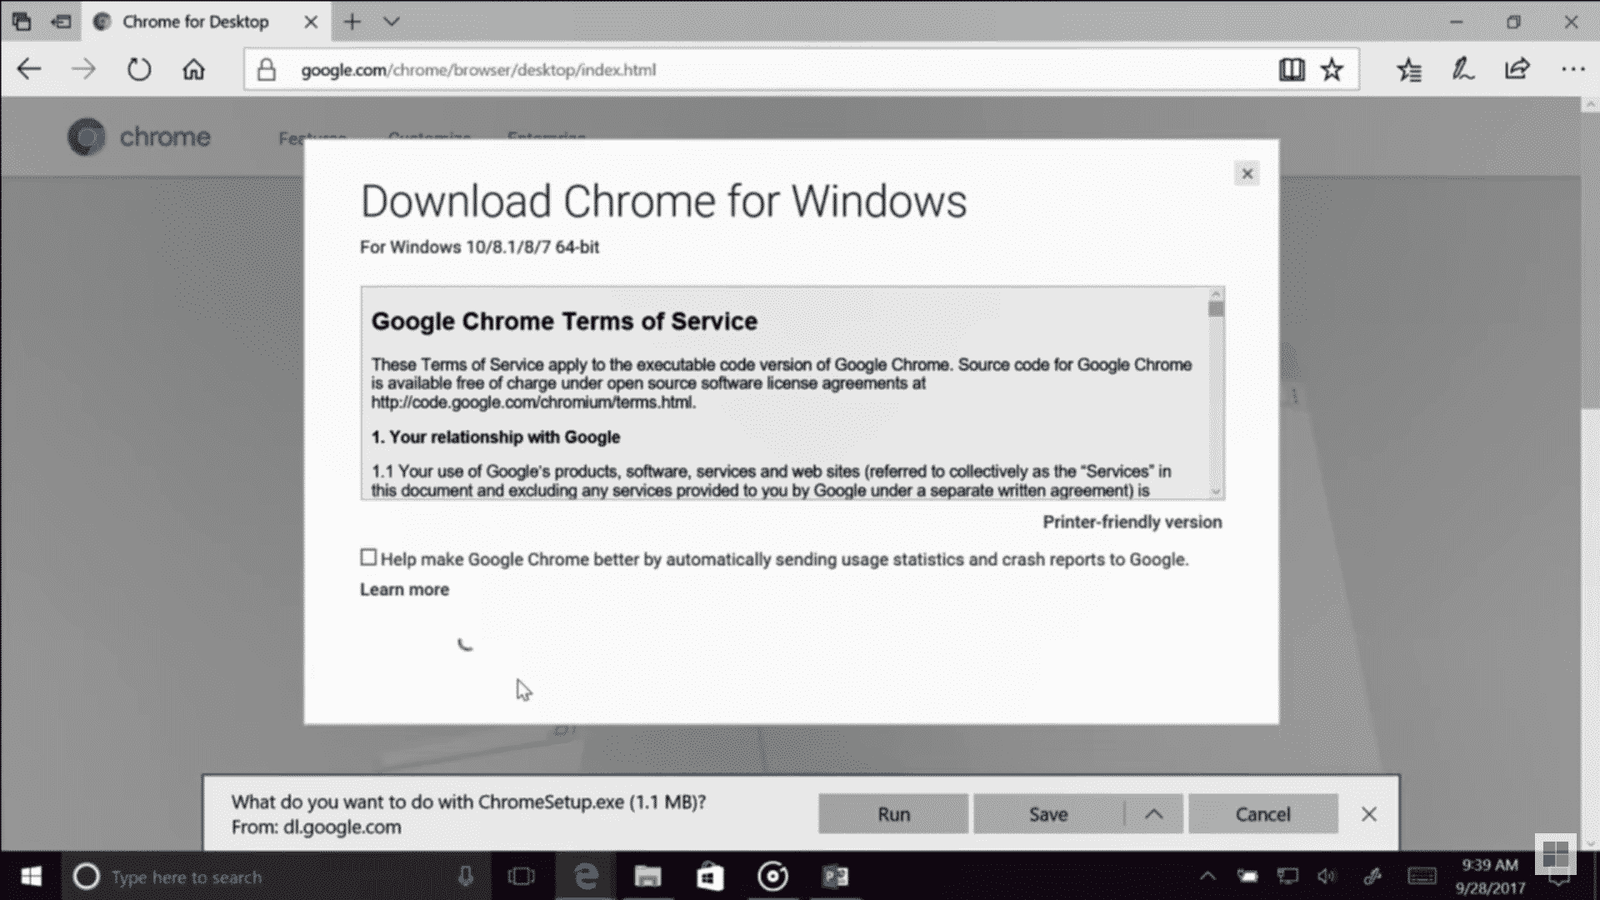
Task: Add this page to favorites with the star
Action: point(1331,69)
